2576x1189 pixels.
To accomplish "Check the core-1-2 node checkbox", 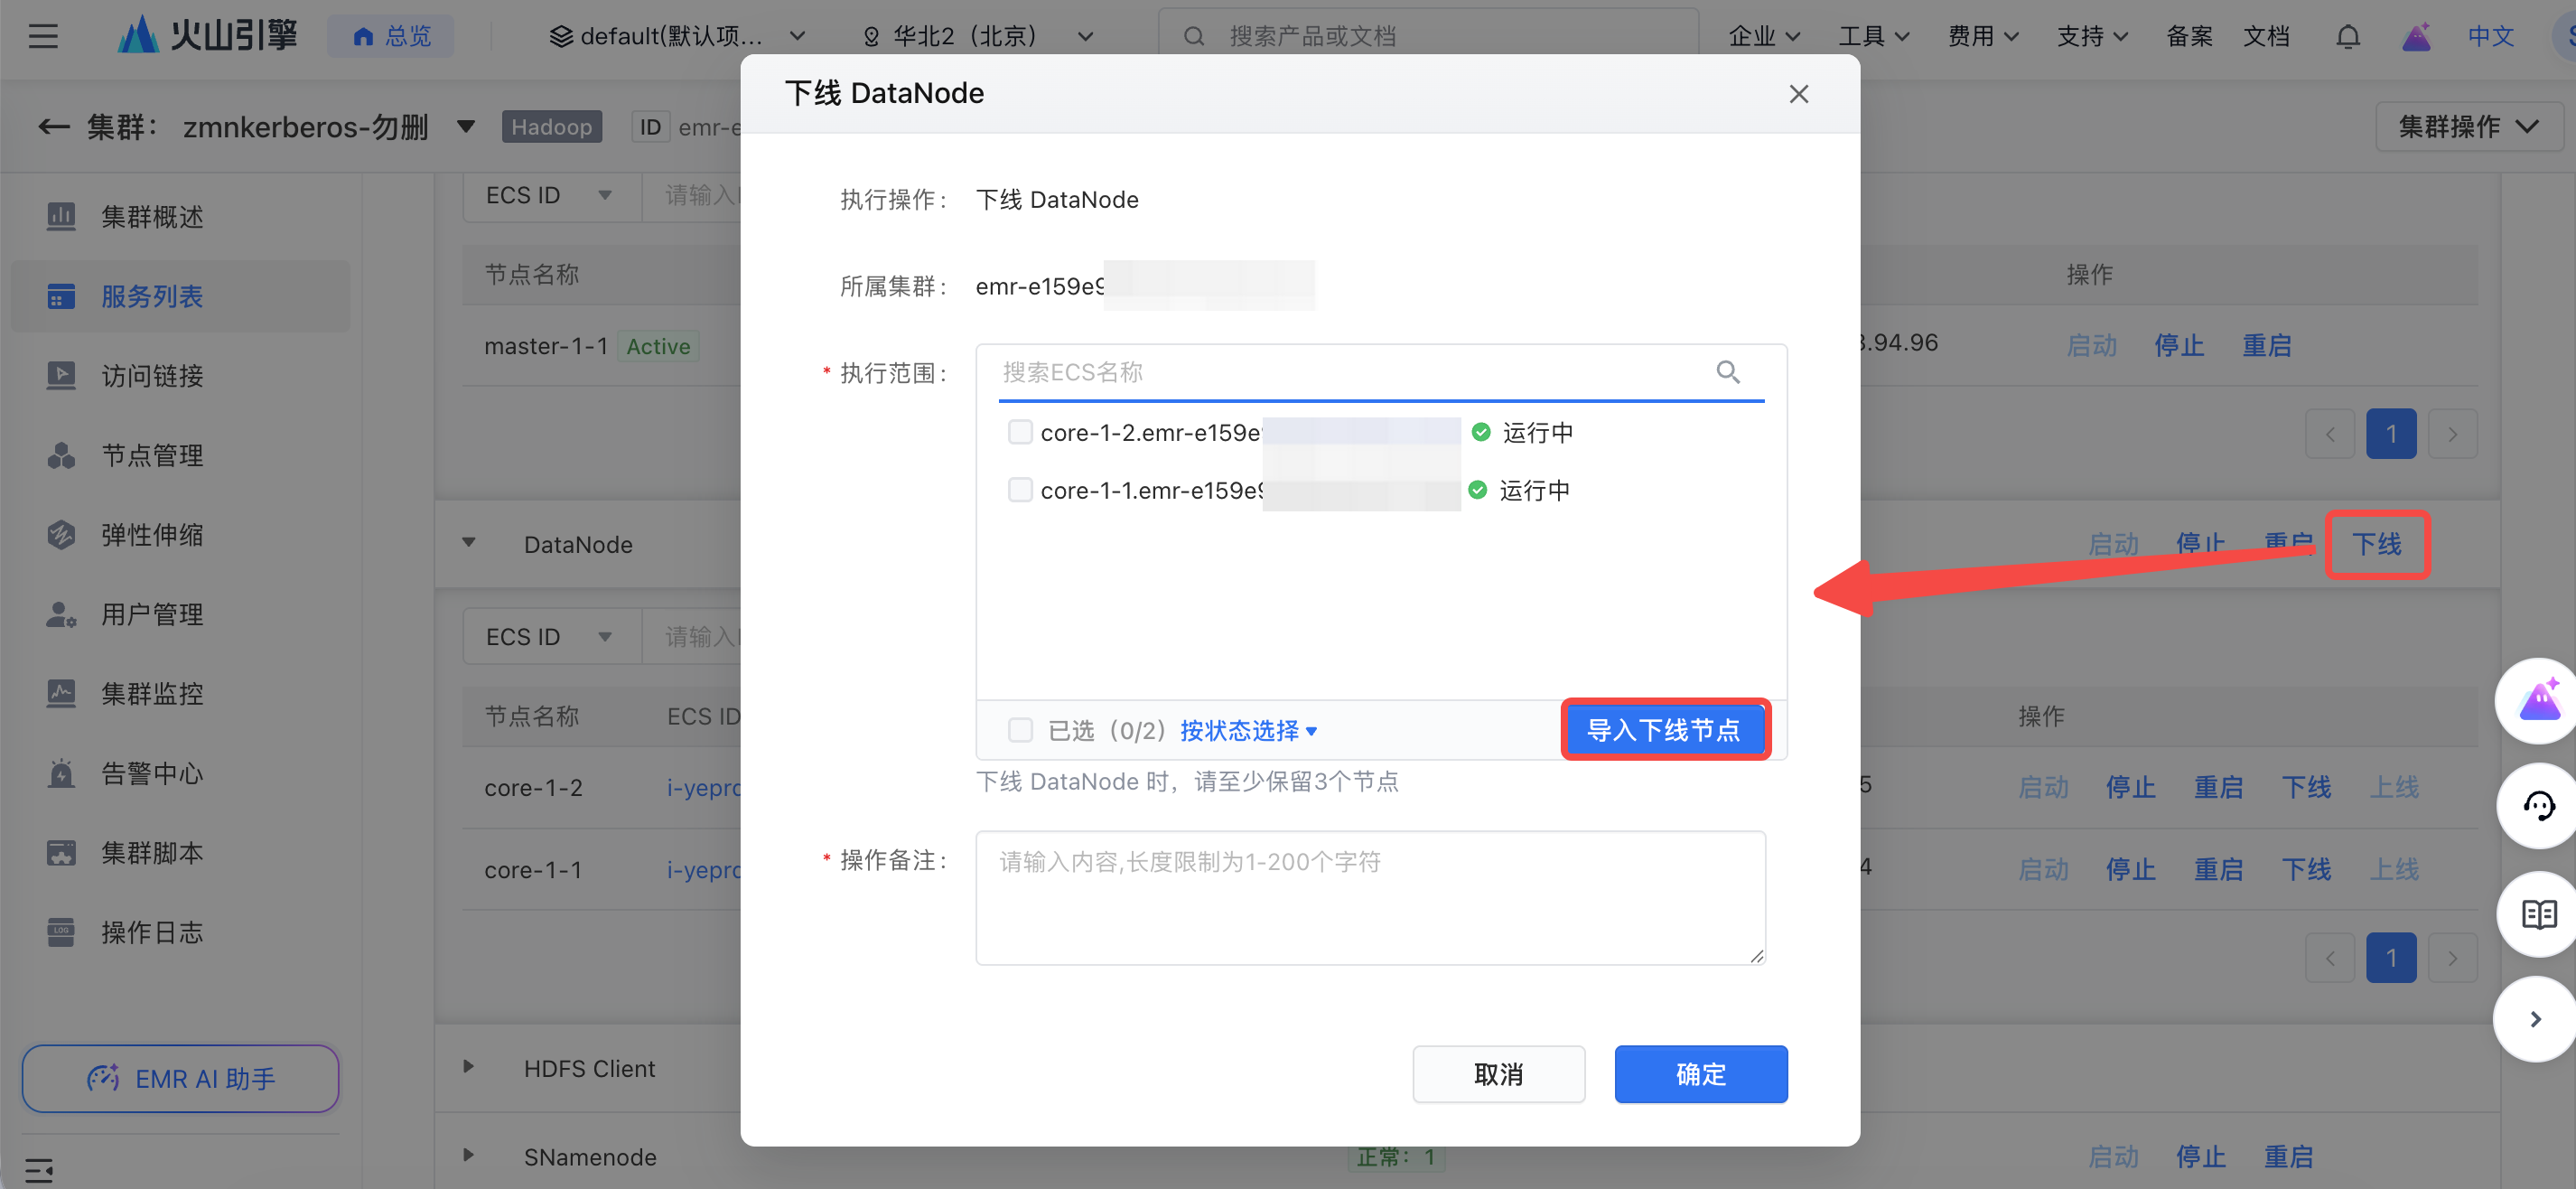I will coord(1019,432).
